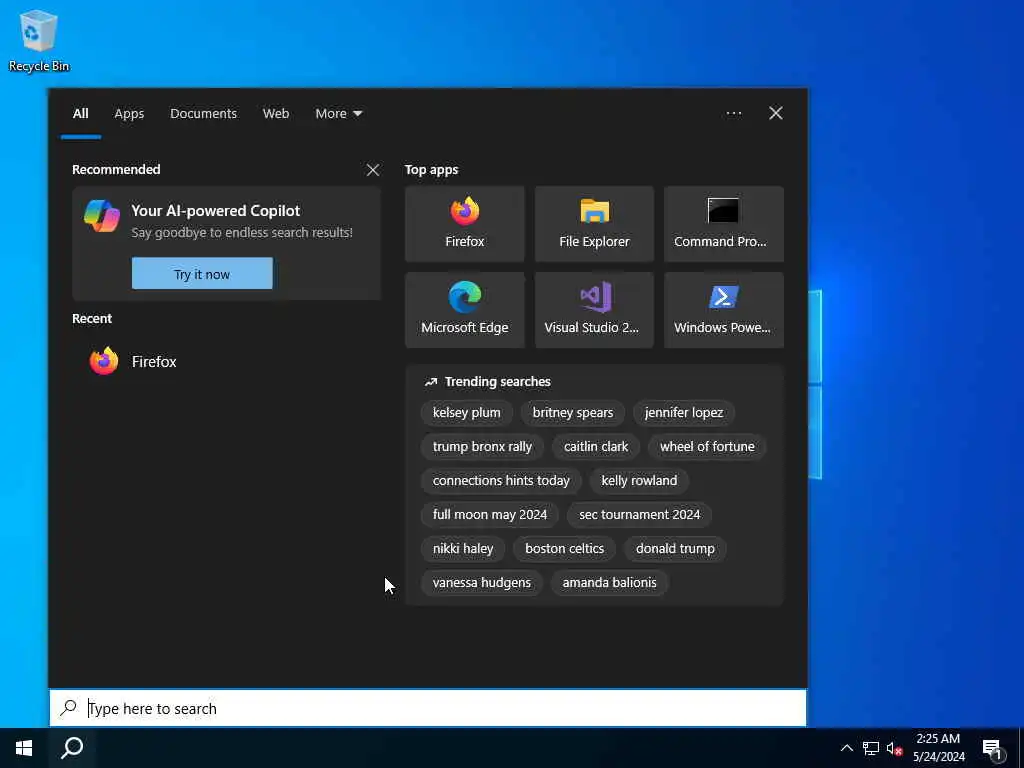Search trending sec tournament 2024

click(x=639, y=515)
